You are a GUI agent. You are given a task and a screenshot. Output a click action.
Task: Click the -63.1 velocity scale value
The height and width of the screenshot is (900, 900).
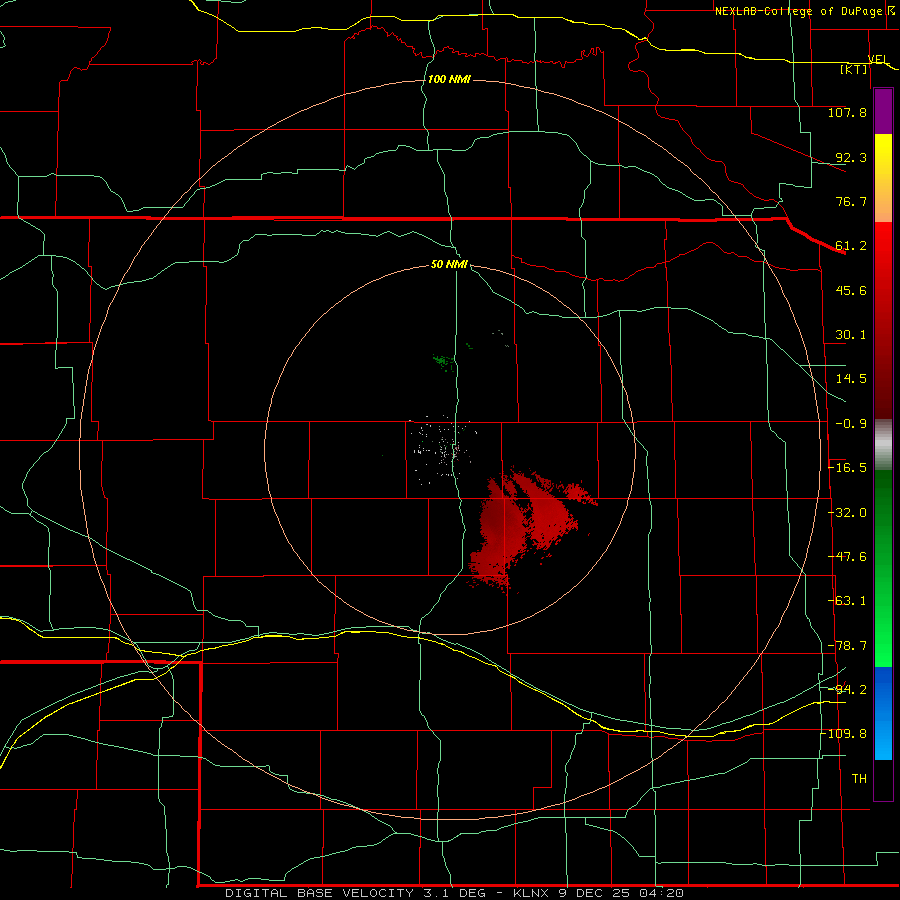click(847, 601)
